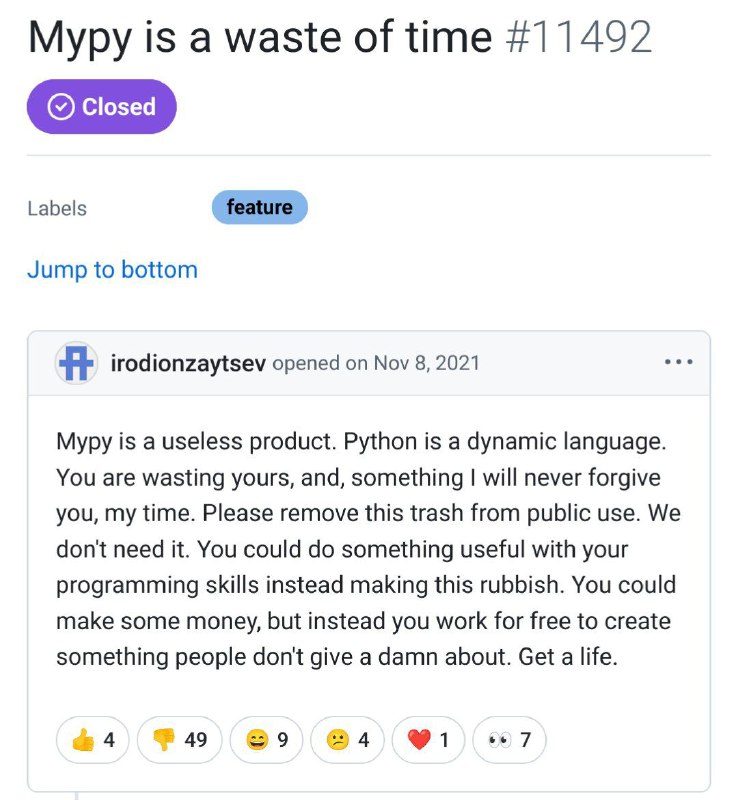Screen dimensions: 738x800
Task: Toggle the laugh emoji reaction showing 9
Action: pos(266,739)
